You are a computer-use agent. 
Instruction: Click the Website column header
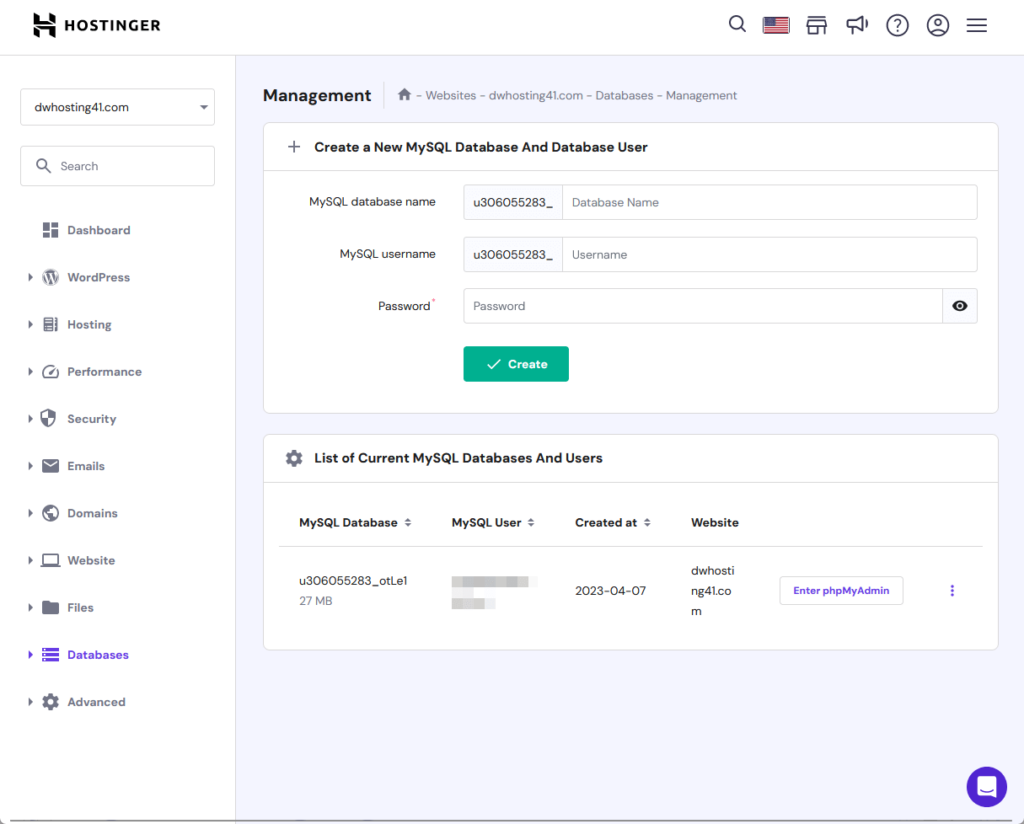coord(714,522)
